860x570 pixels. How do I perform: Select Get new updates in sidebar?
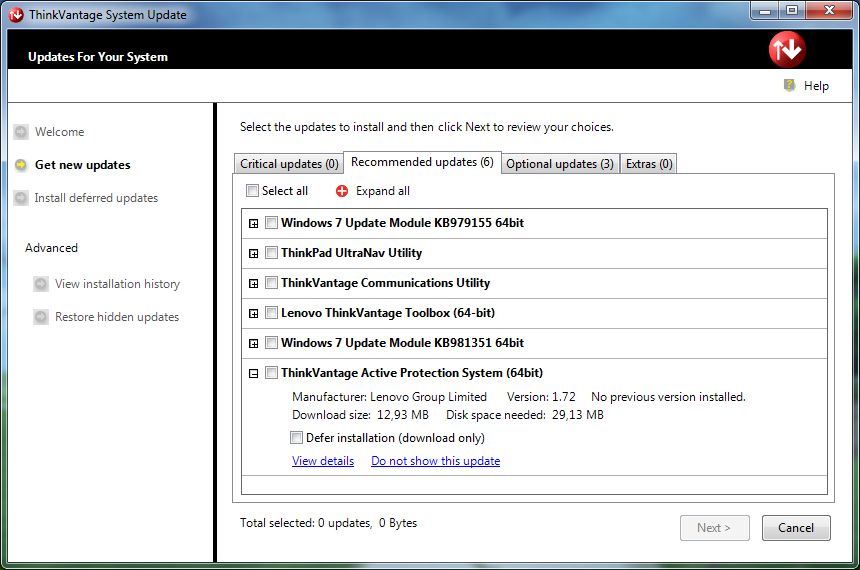[82, 165]
